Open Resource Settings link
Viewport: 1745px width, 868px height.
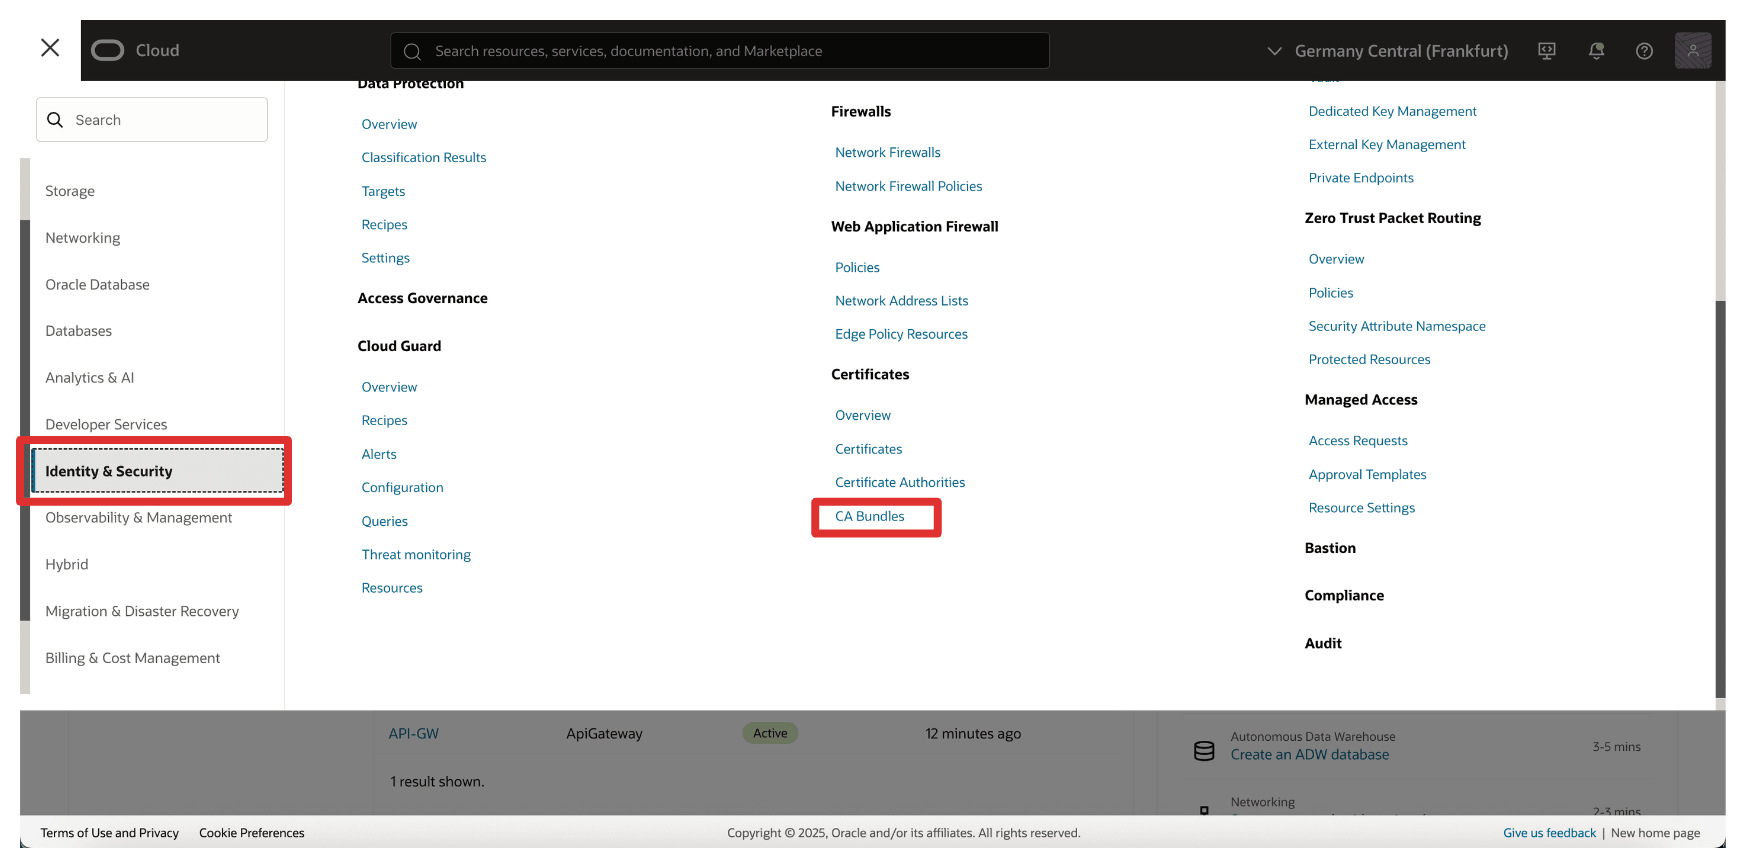pyautogui.click(x=1362, y=508)
